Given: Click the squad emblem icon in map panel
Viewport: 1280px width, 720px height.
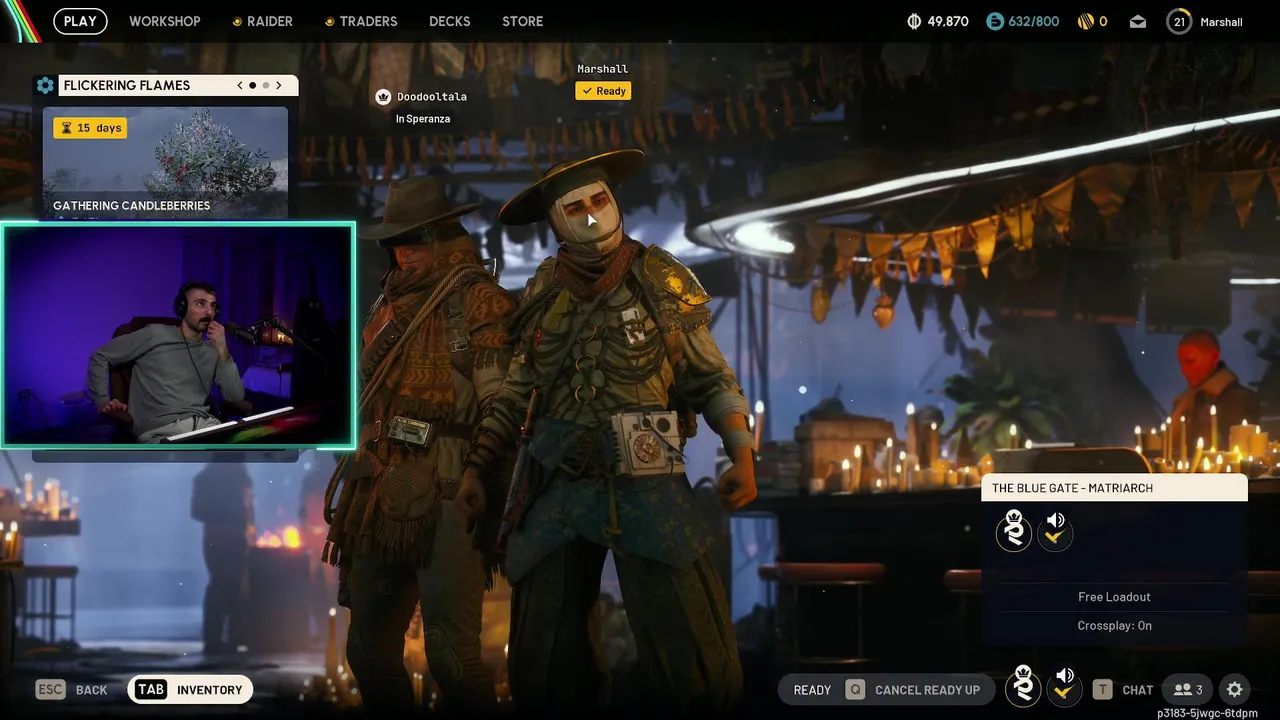Looking at the screenshot, I should 1014,531.
